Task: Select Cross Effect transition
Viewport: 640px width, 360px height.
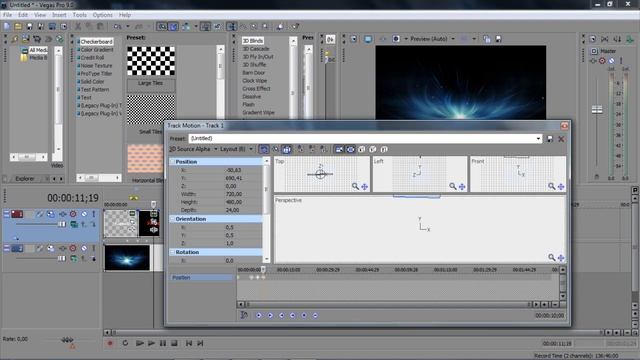Action: [x=256, y=89]
